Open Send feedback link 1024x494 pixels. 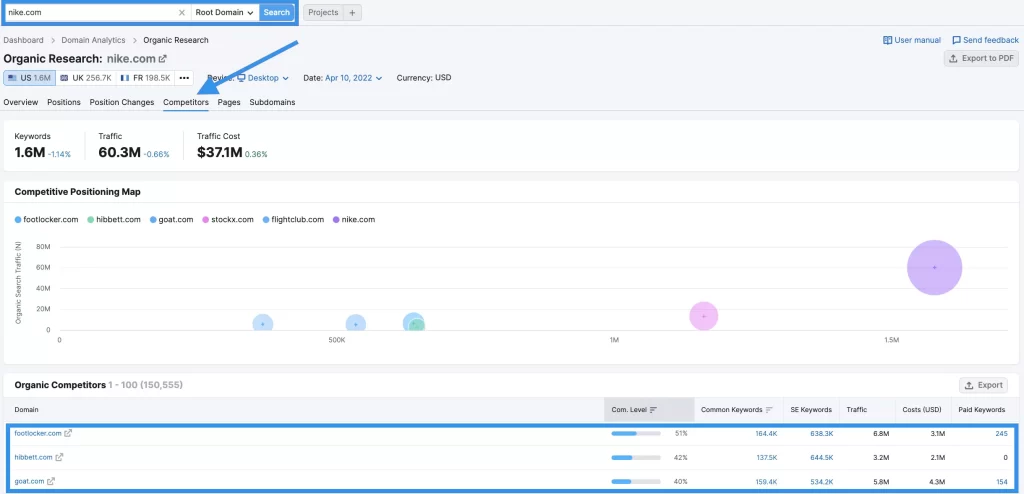[985, 40]
